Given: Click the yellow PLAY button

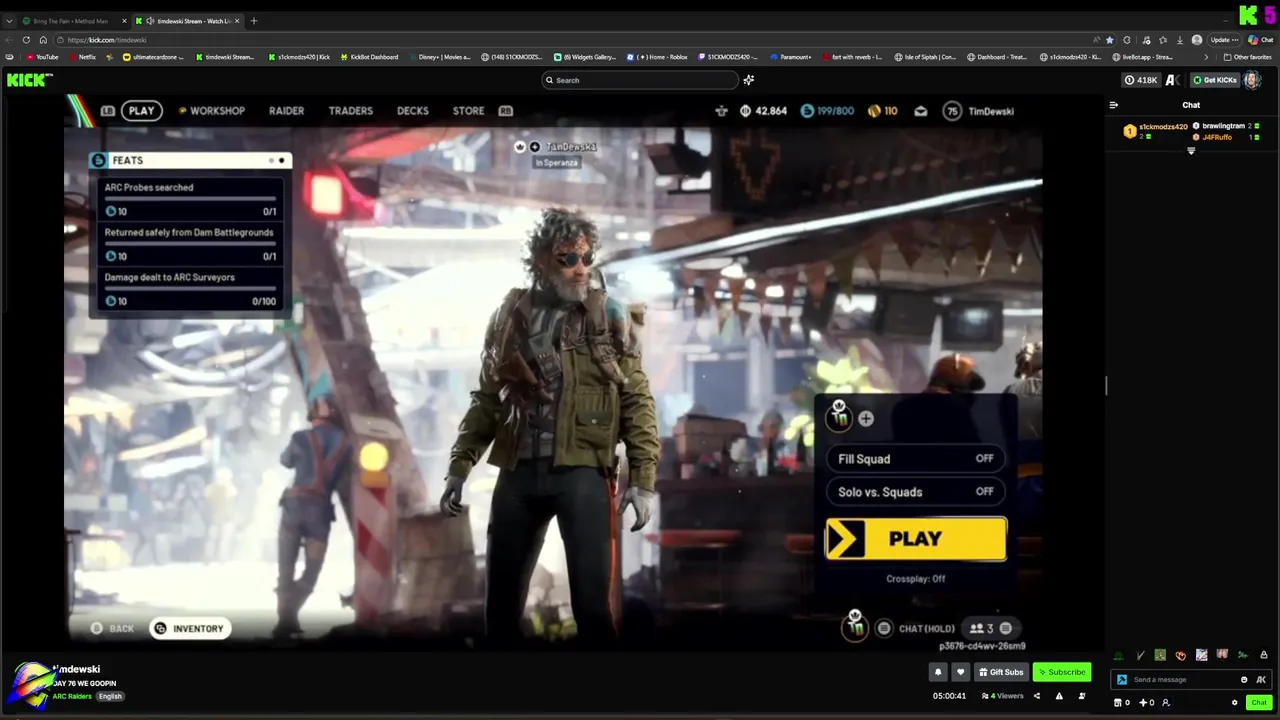Looking at the screenshot, I should coord(915,539).
